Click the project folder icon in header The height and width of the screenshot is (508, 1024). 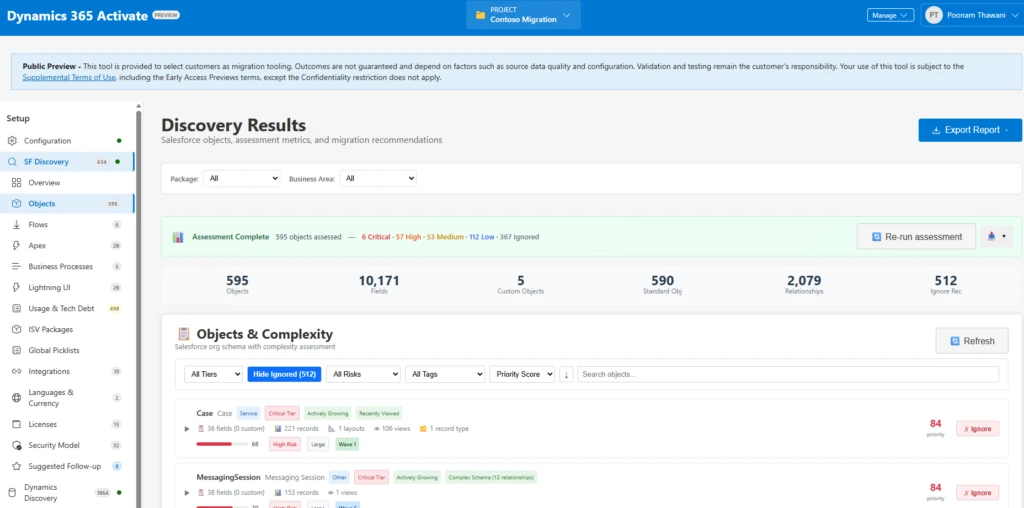[x=481, y=14]
